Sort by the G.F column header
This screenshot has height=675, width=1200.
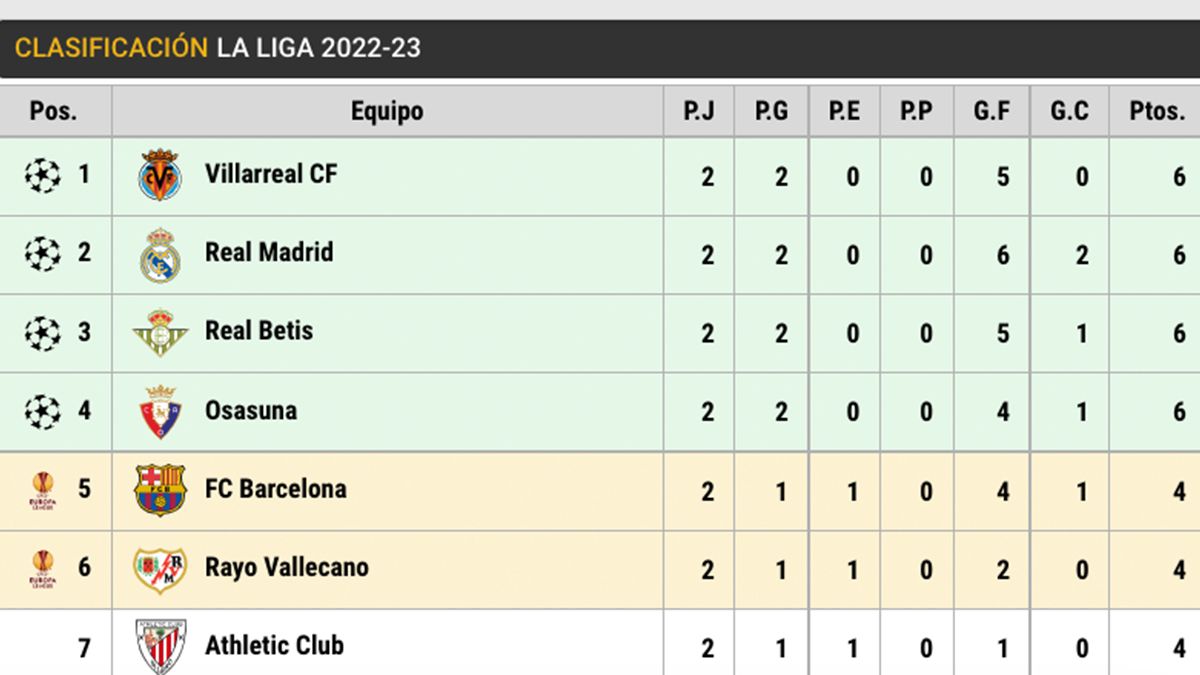tap(992, 111)
